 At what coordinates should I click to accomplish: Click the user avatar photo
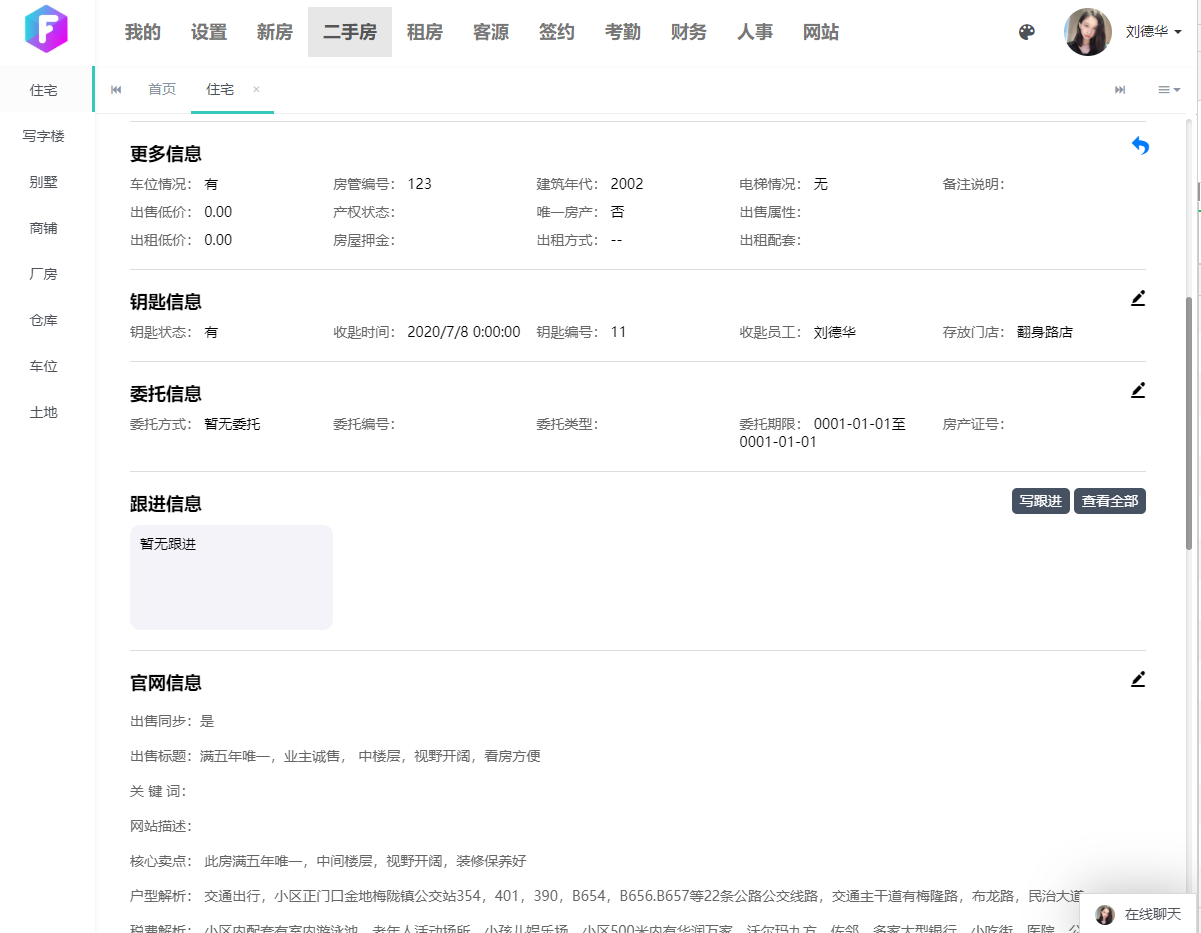1088,32
